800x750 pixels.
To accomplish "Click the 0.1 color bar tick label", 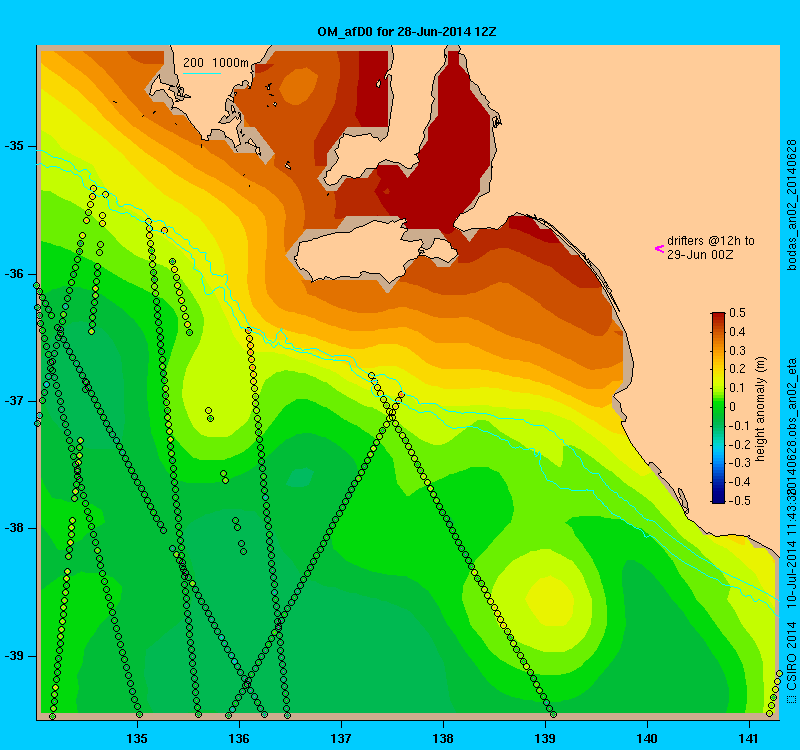I will click(737, 388).
